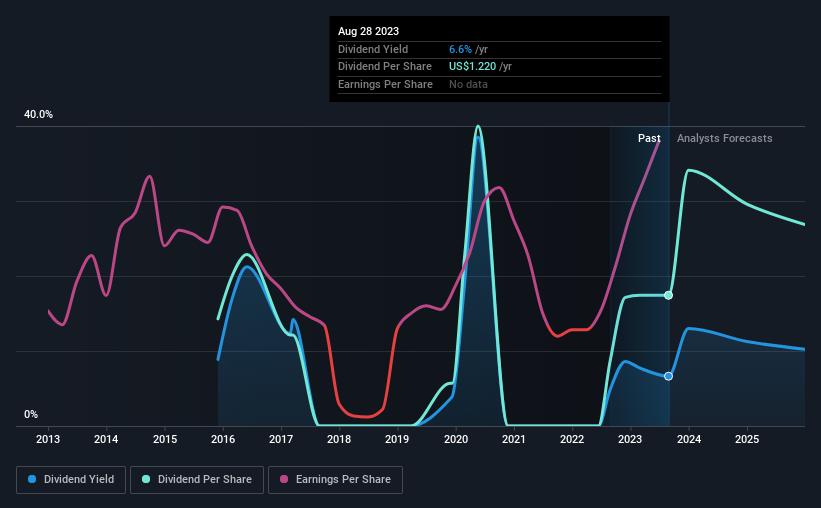Image resolution: width=821 pixels, height=508 pixels.
Task: Click the Aug 28 2023 tooltip header
Action: (x=368, y=31)
